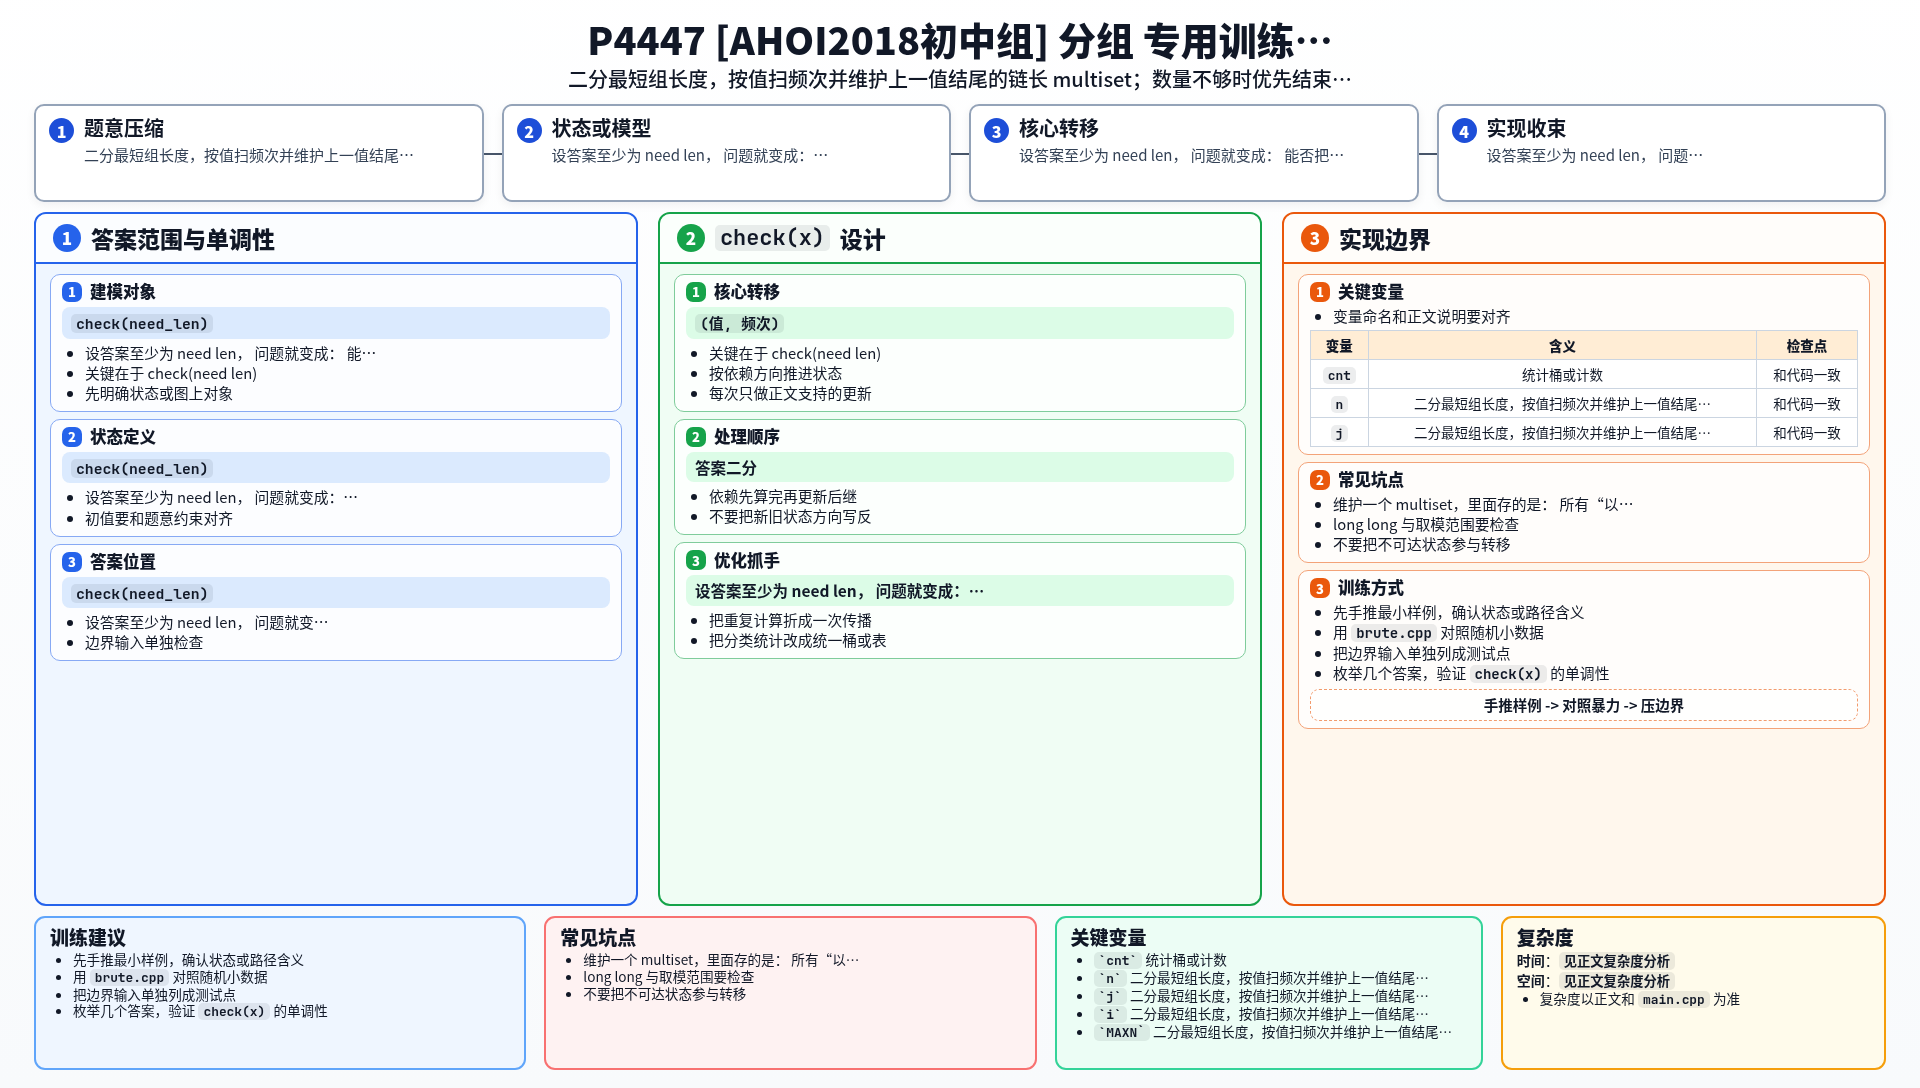Click the check(x) code label in green header
This screenshot has height=1088, width=1920.
click(771, 238)
